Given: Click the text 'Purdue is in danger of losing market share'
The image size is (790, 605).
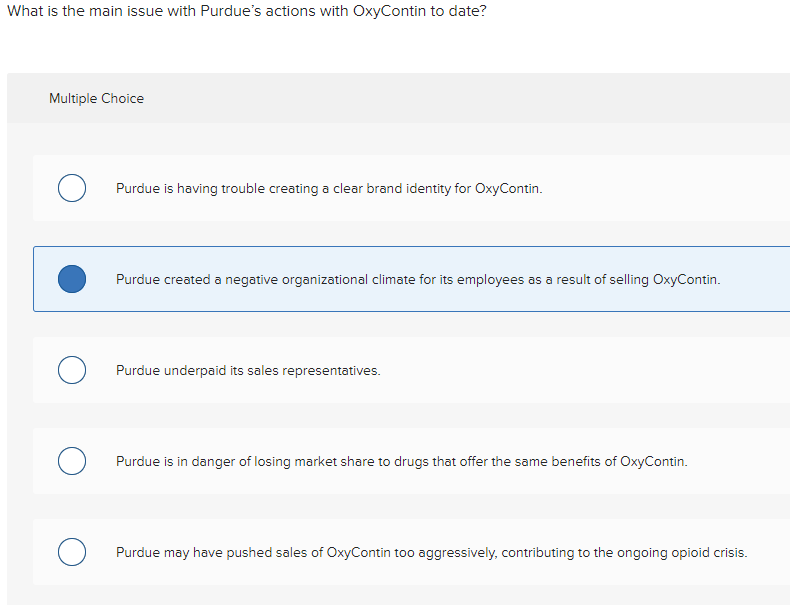Looking at the screenshot, I should click(245, 461).
